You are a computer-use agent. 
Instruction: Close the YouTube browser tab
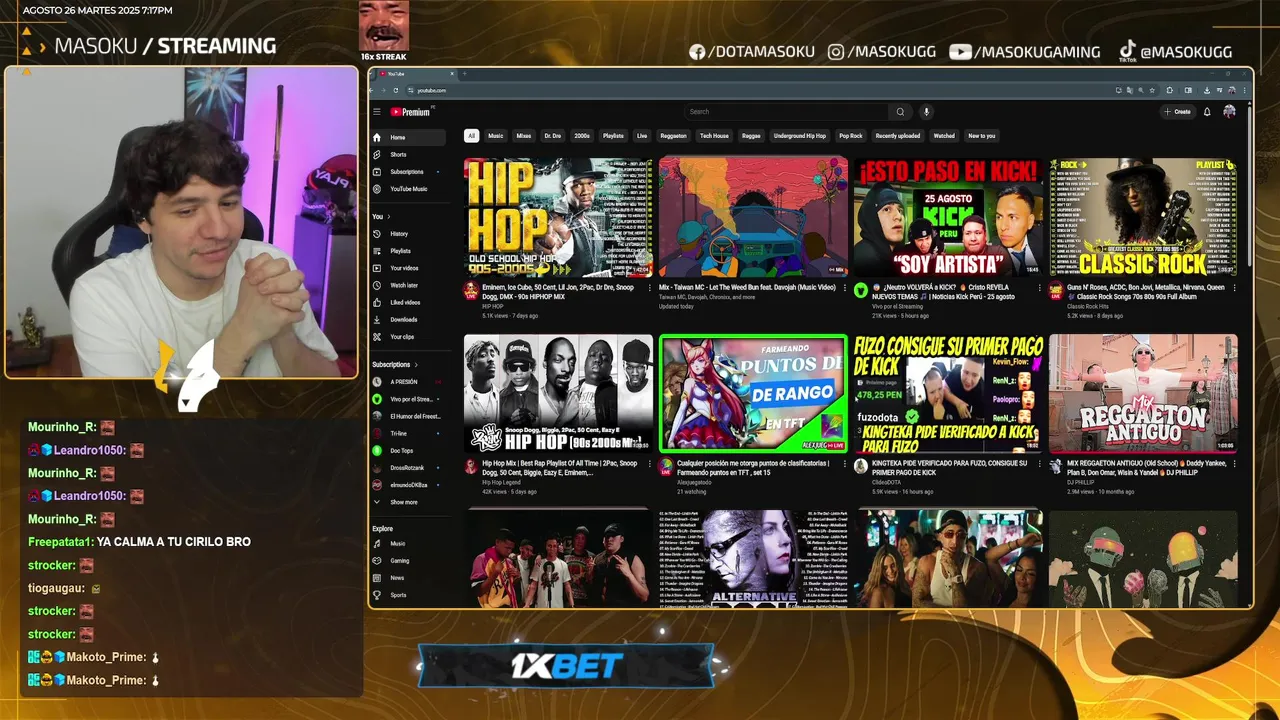pos(452,74)
